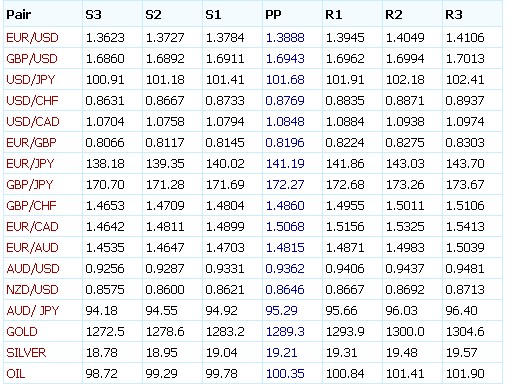Select AUD/USD R1 value 0.9406
Image resolution: width=512 pixels, height=387 pixels.
click(345, 268)
